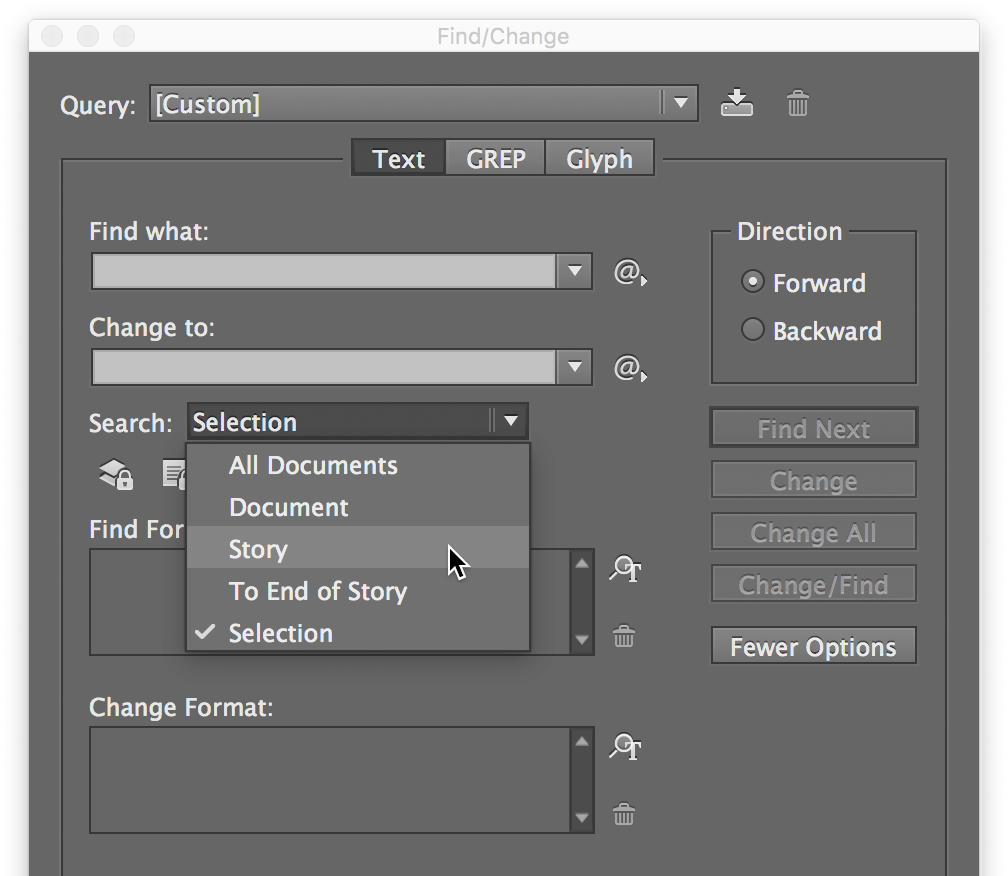Open the Change to special characters menu
The width and height of the screenshot is (1008, 876).
coord(629,366)
